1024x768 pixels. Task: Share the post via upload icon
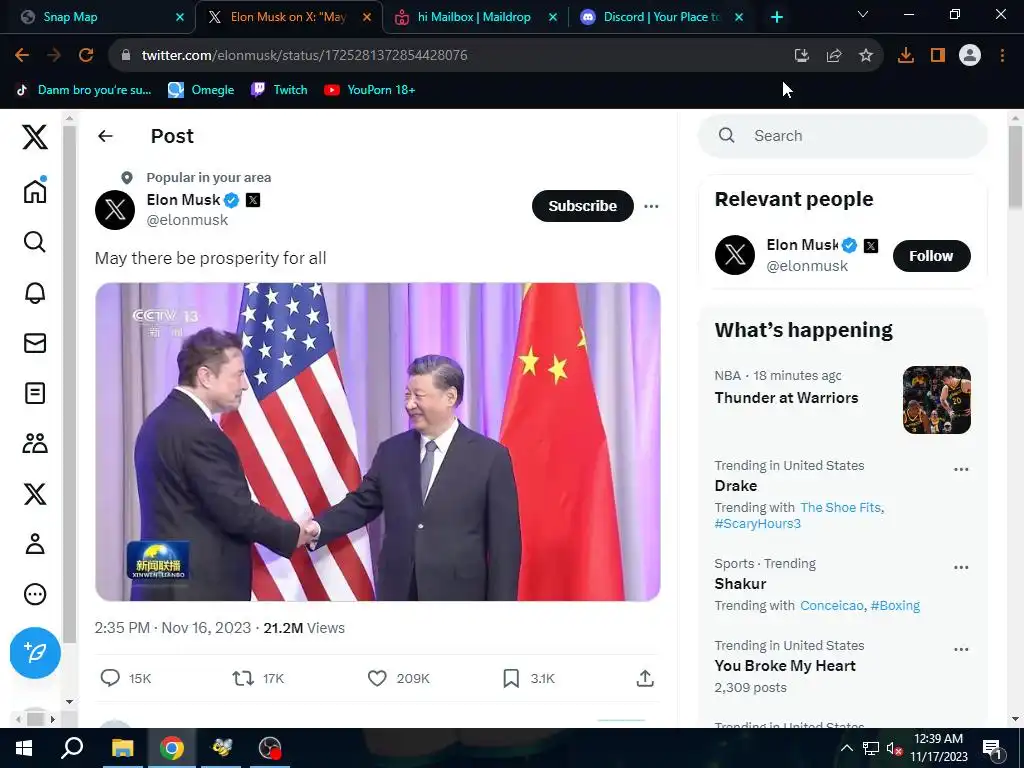645,678
